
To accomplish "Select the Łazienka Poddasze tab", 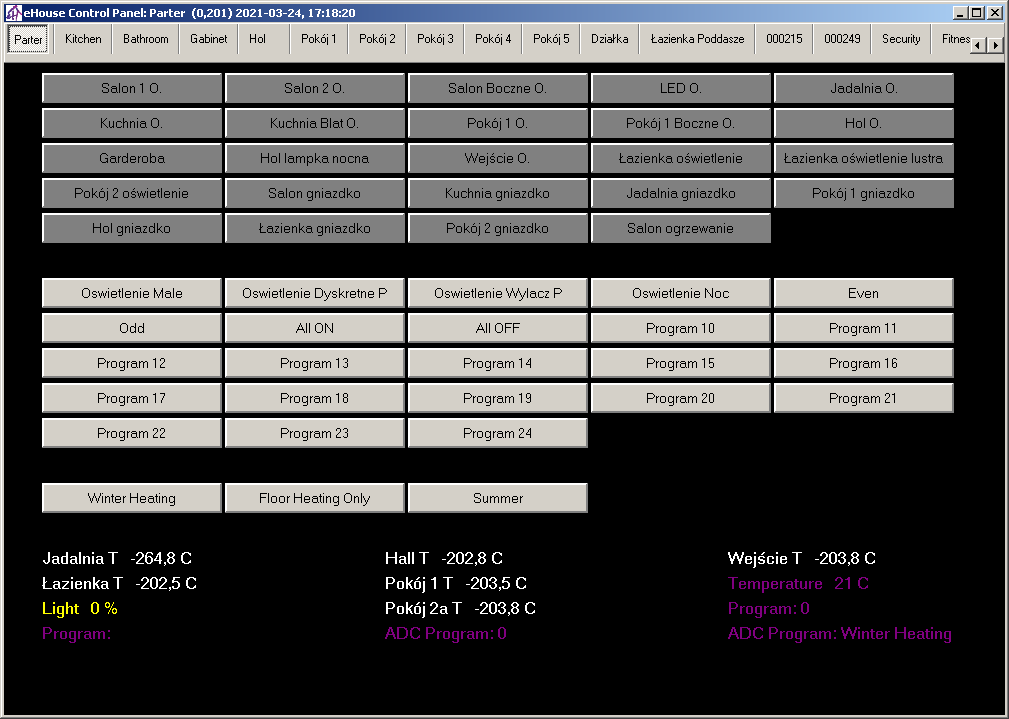I will pos(697,39).
